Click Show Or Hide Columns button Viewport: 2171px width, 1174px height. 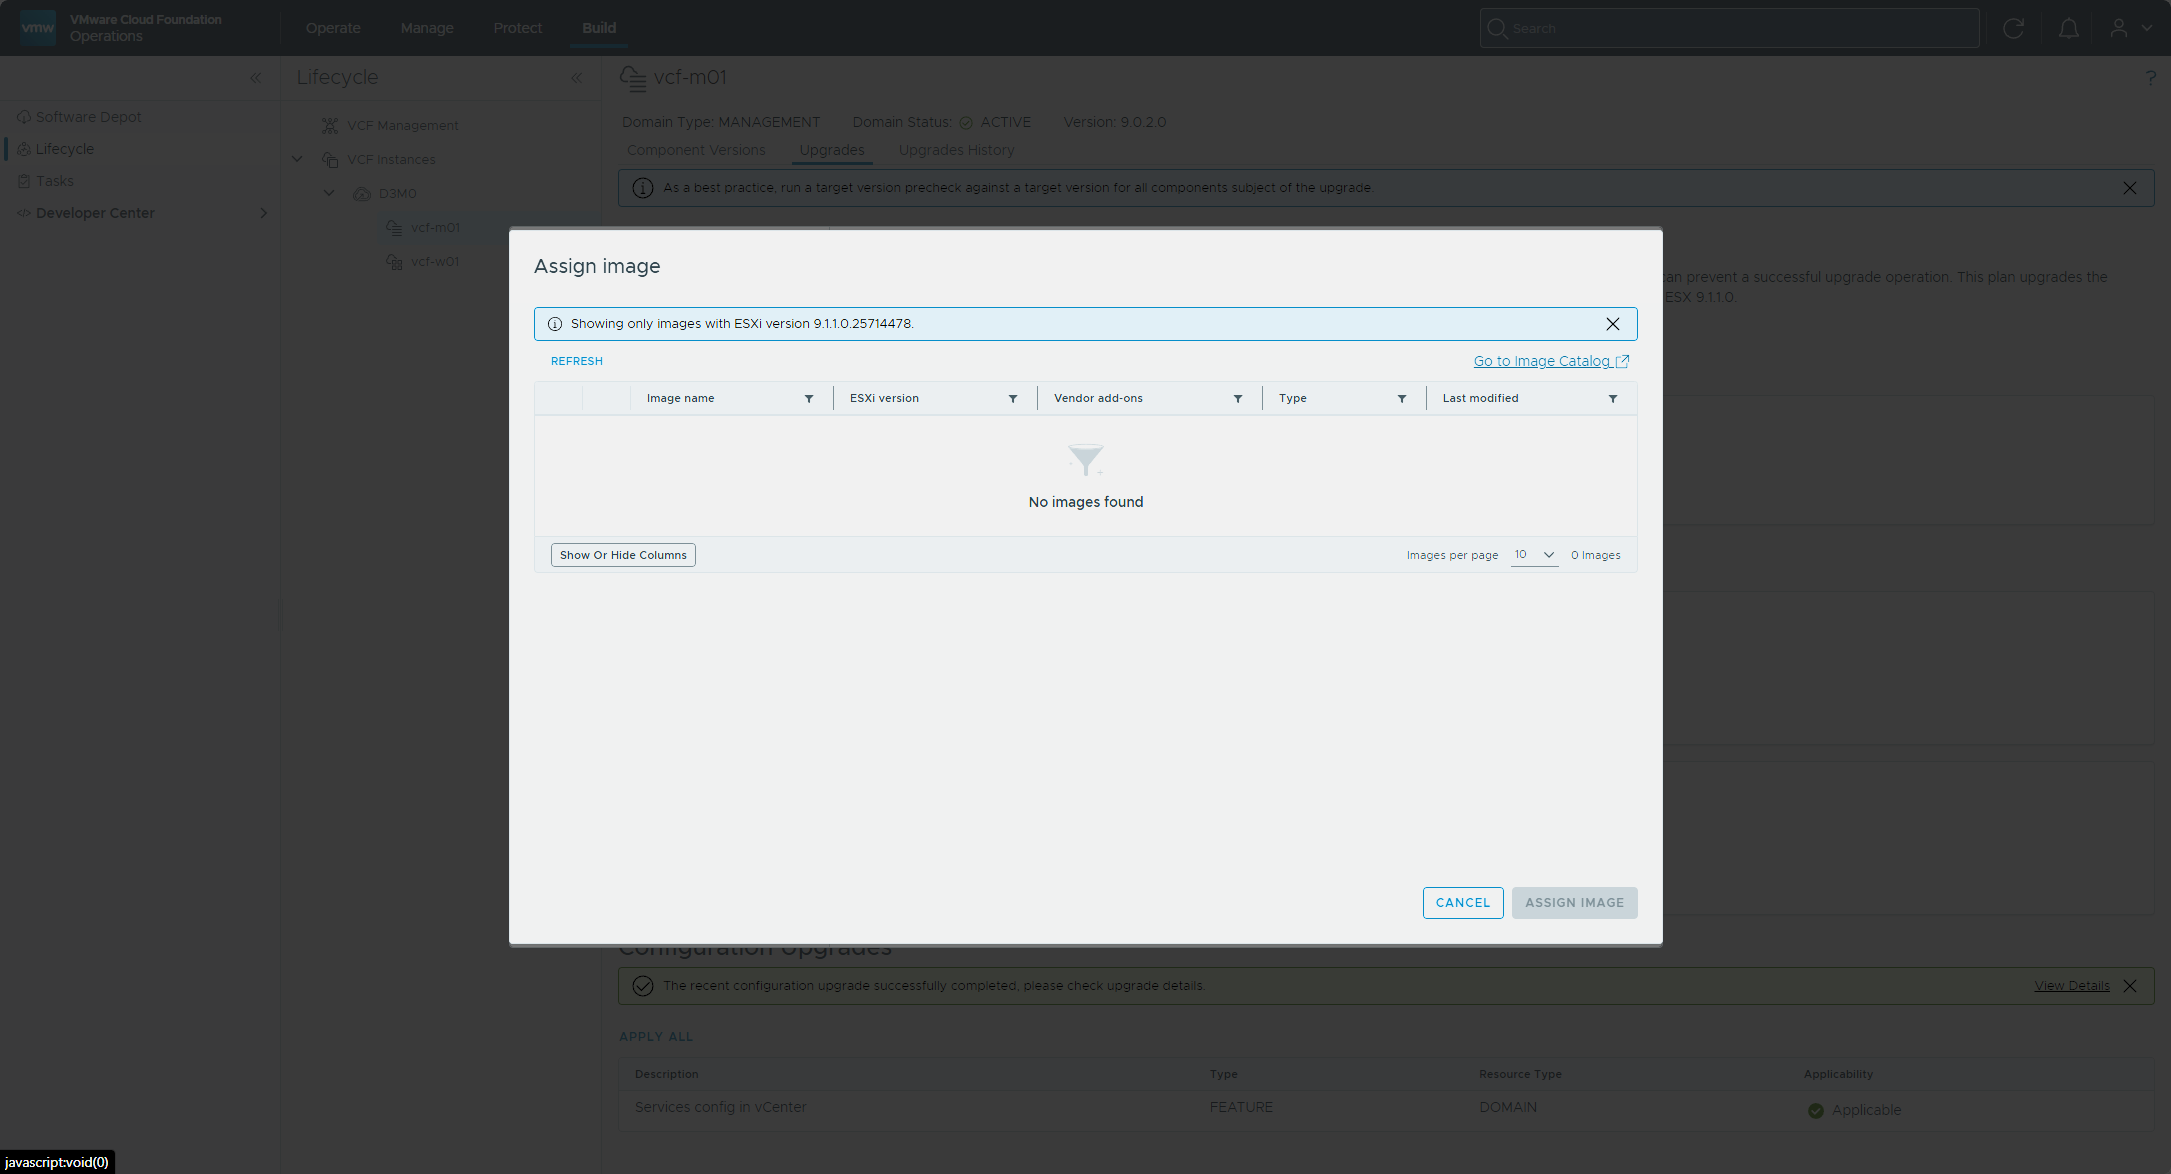623,555
